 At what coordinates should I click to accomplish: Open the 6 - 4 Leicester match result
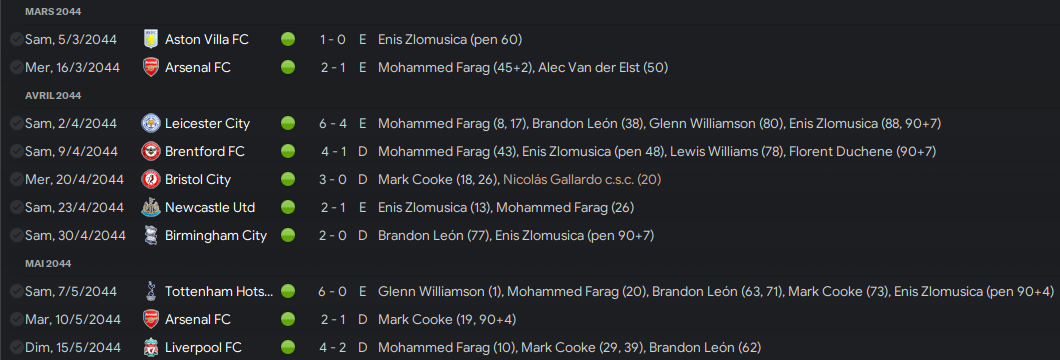(x=333, y=124)
